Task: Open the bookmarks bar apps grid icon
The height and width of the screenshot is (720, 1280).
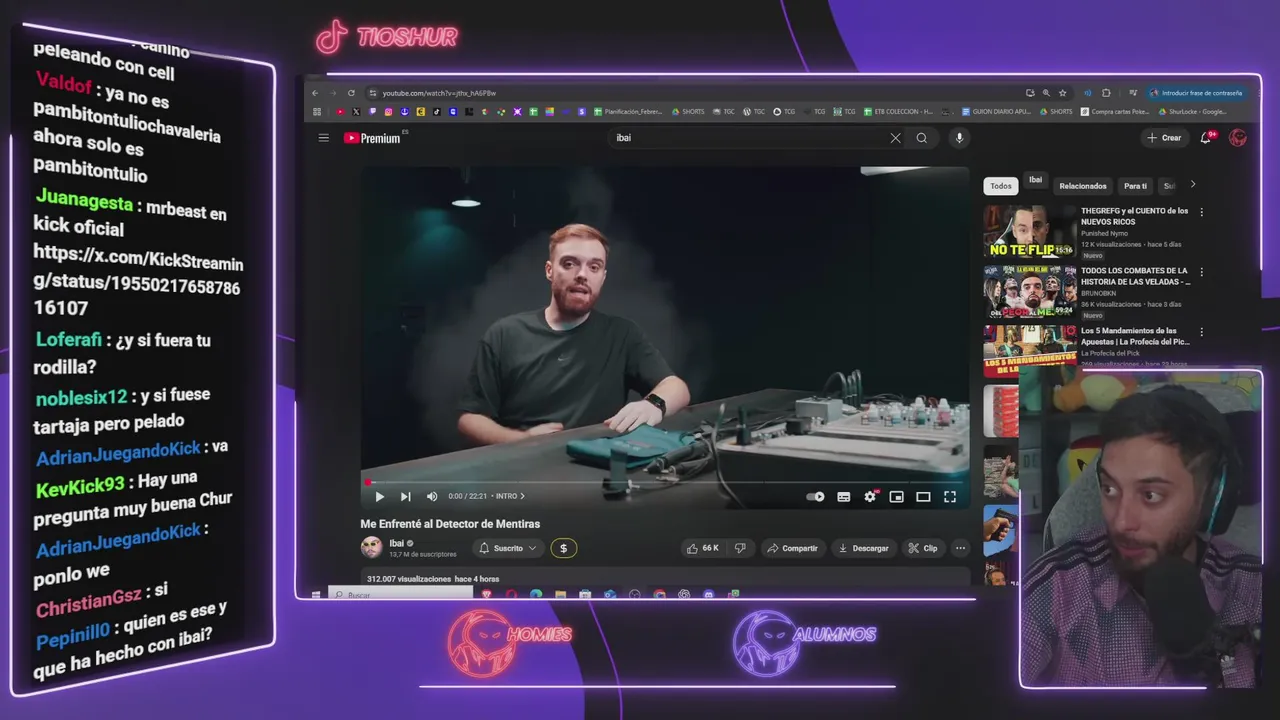Action: click(317, 112)
